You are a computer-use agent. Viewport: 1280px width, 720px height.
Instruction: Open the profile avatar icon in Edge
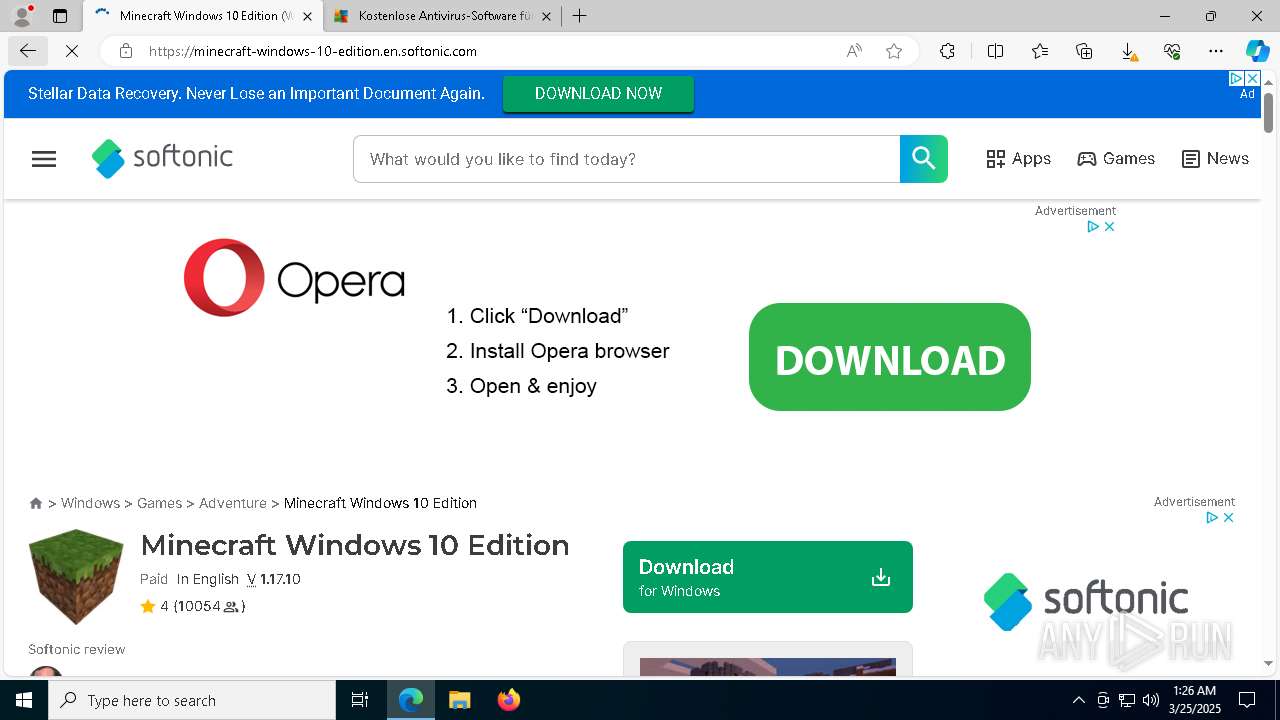pyautogui.click(x=21, y=16)
